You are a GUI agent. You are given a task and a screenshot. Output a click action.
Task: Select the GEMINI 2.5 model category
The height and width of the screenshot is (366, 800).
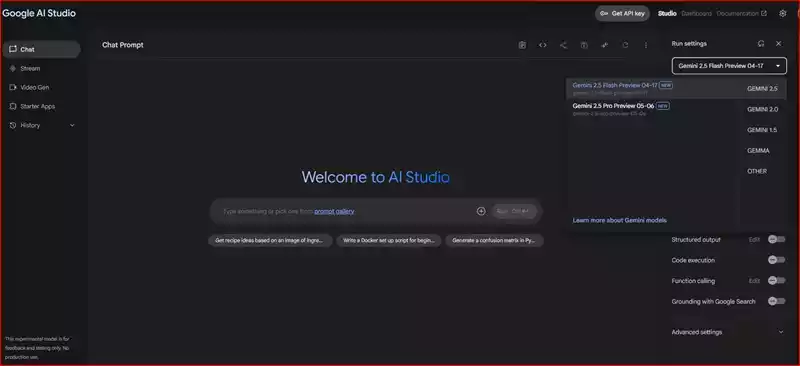[x=762, y=89]
